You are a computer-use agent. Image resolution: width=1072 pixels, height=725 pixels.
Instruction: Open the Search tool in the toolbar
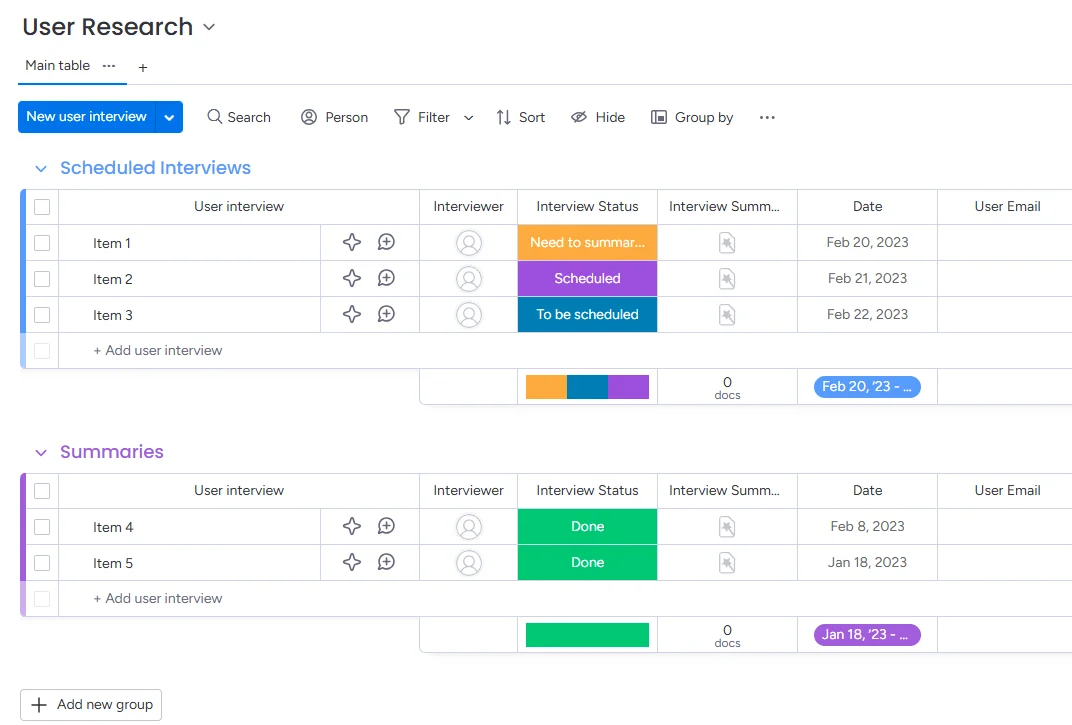(239, 117)
